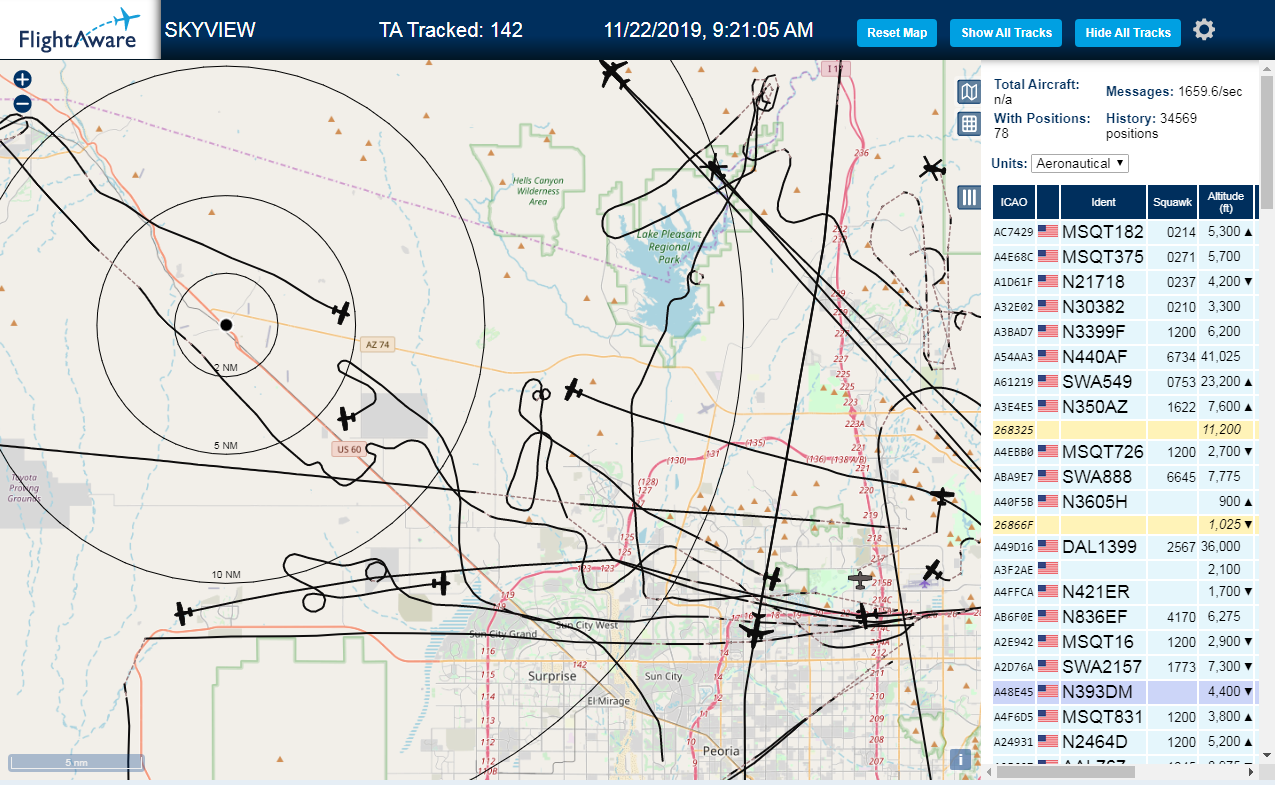Sort table by Ident column header
This screenshot has width=1275, height=785.
tap(1103, 202)
